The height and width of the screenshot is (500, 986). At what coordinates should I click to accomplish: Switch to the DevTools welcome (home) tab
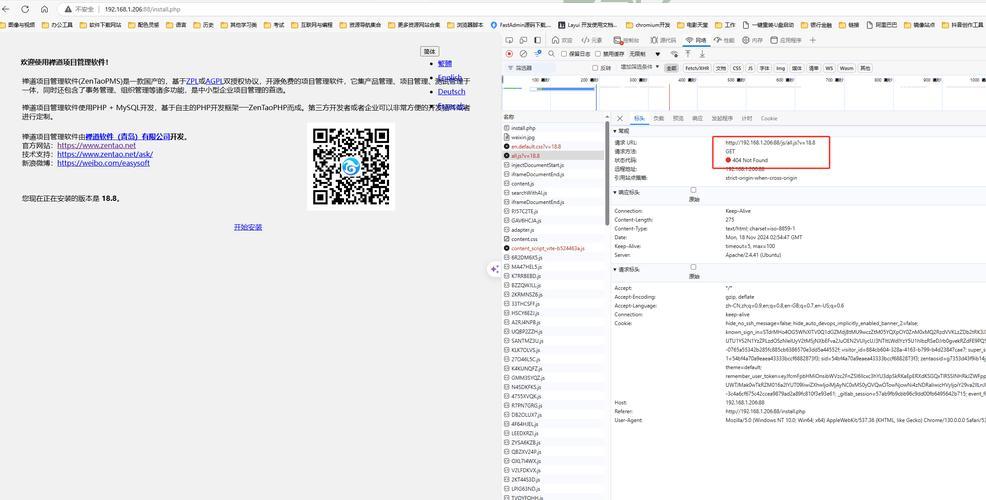coord(562,40)
